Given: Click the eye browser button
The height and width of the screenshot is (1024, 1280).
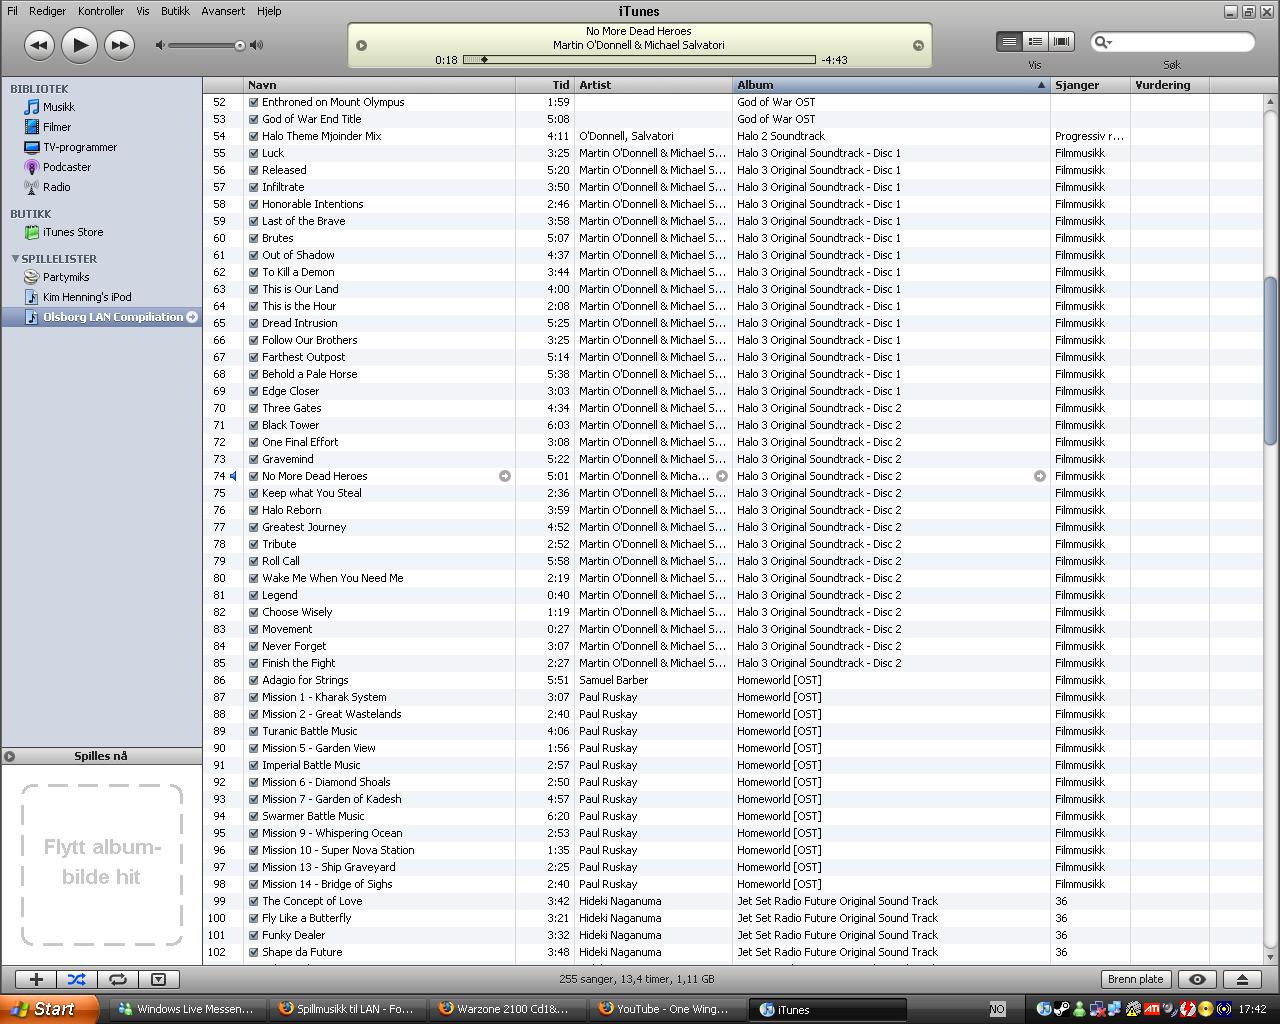Looking at the screenshot, I should point(1197,979).
